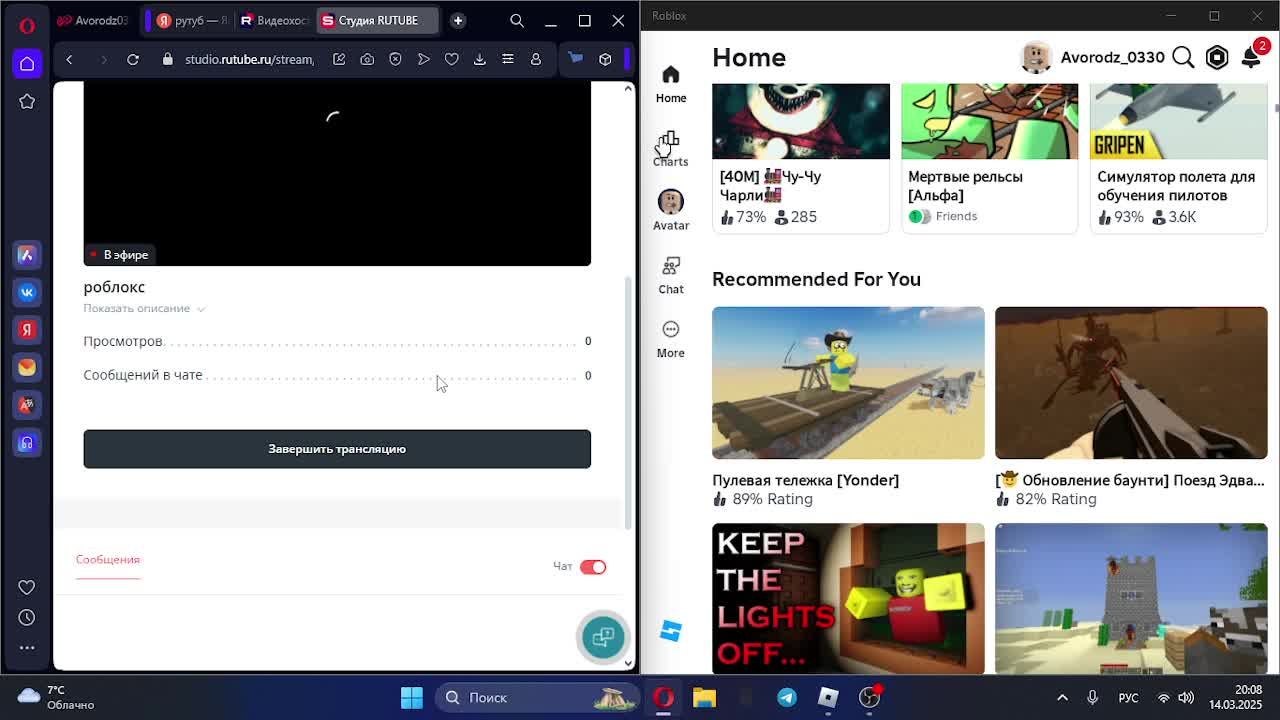The height and width of the screenshot is (720, 1280).
Task: Open Roblox Home in the sidebar
Action: point(671,84)
